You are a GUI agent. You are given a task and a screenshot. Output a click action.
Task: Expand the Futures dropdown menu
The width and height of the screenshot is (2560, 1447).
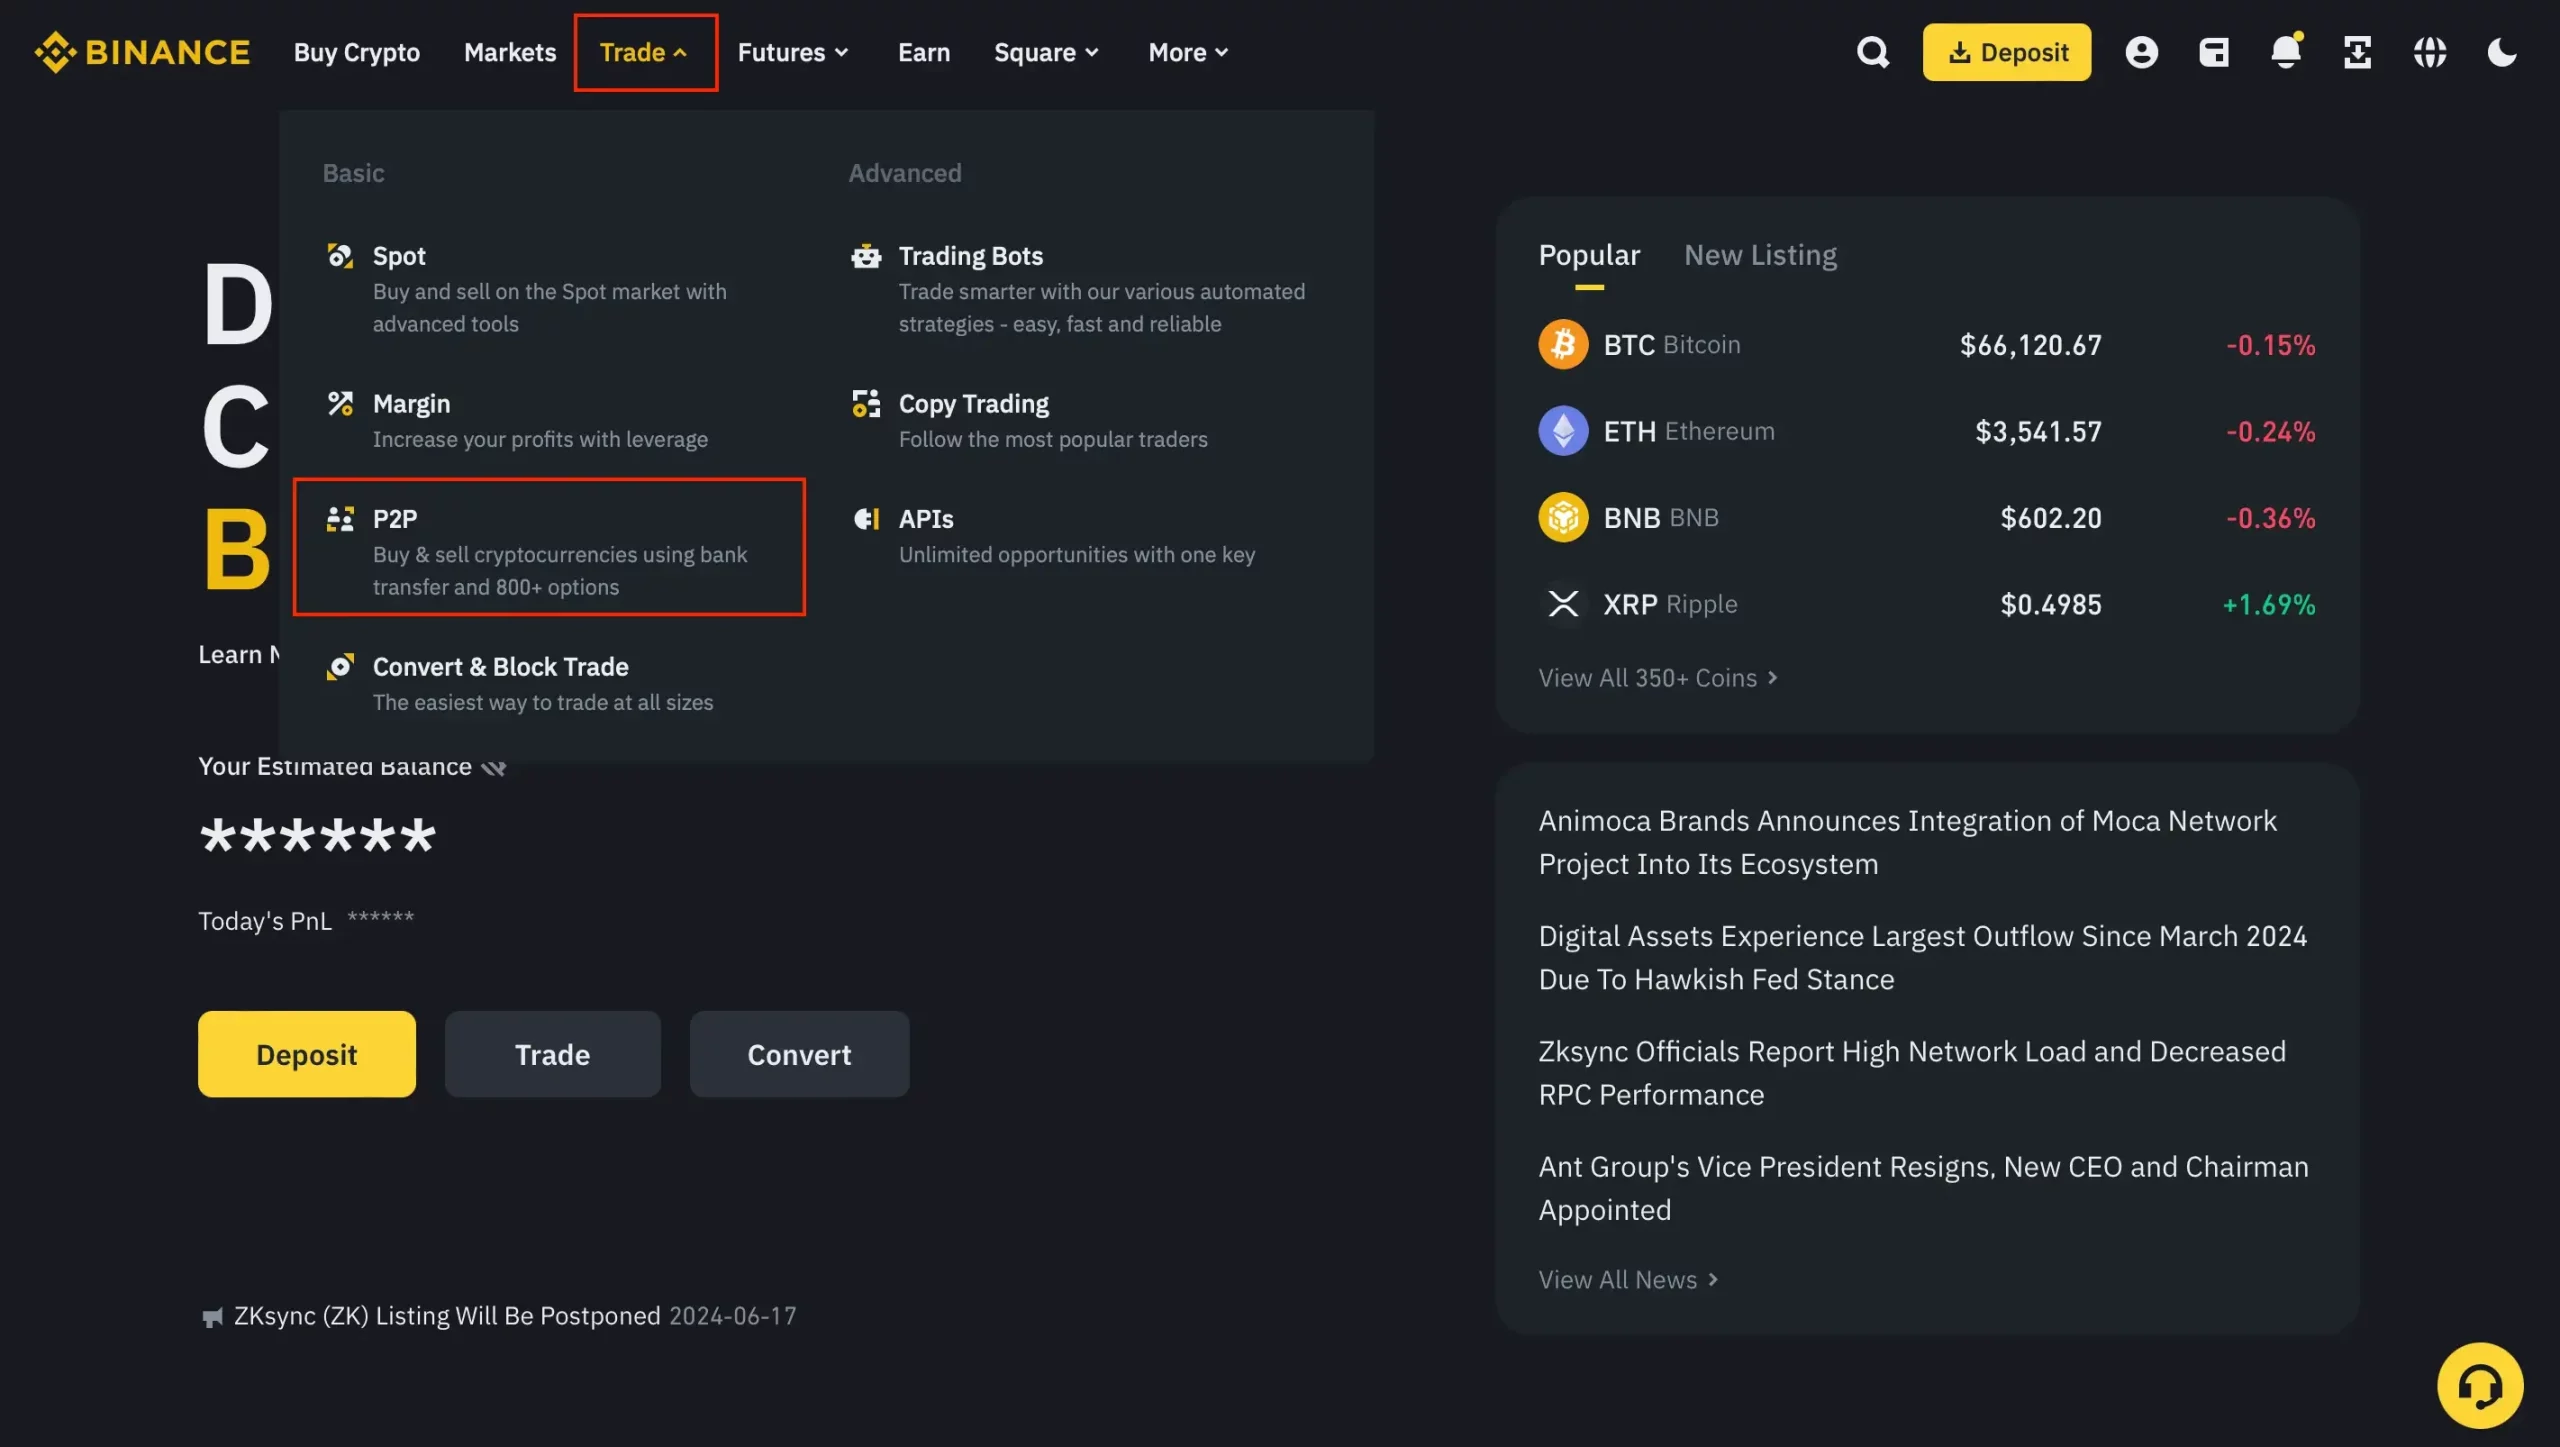tap(789, 49)
